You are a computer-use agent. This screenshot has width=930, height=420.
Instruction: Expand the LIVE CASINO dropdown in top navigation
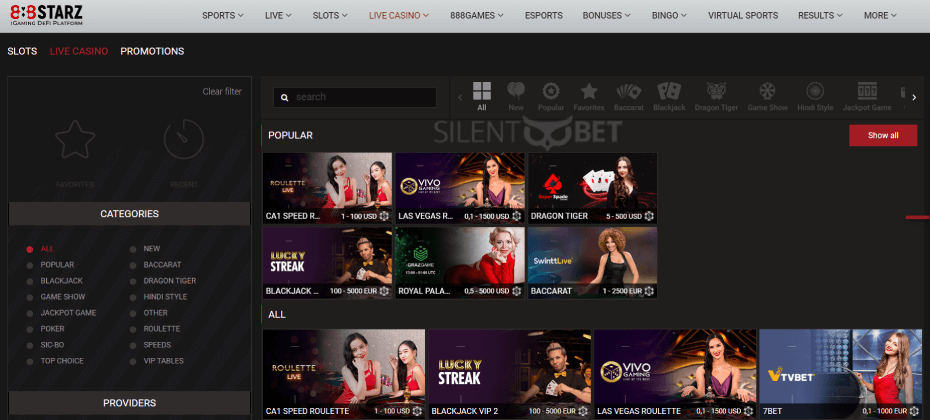pyautogui.click(x=399, y=15)
